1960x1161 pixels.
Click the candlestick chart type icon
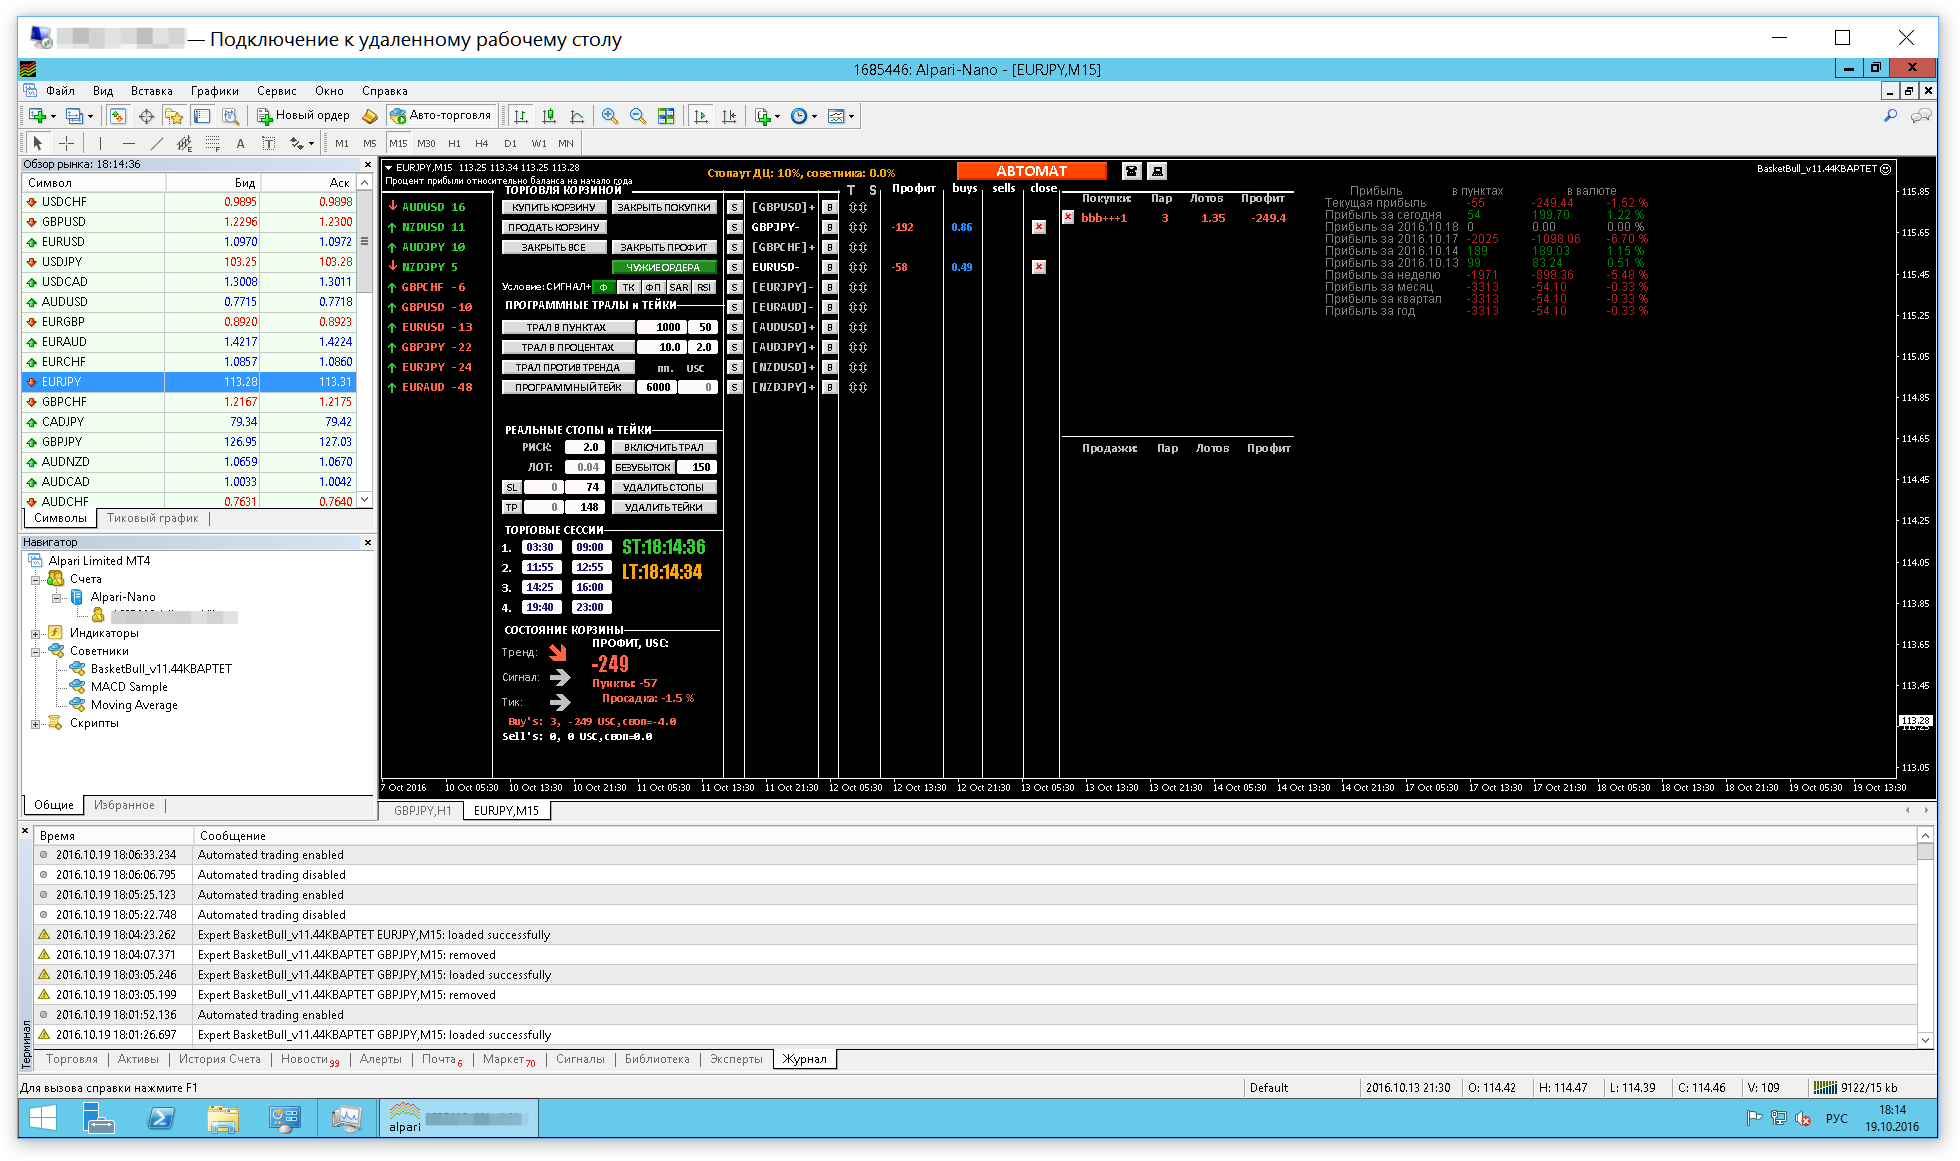click(549, 116)
